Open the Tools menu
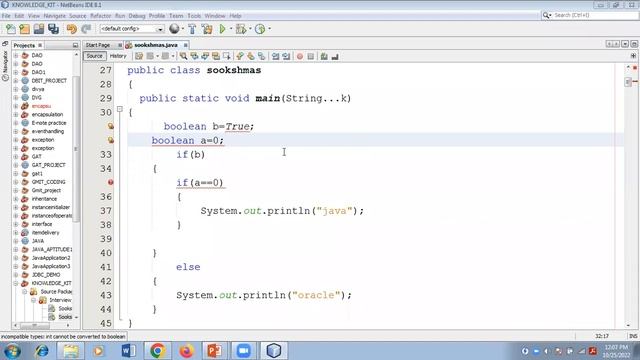Viewport: 640px width, 360px height. (x=194, y=16)
